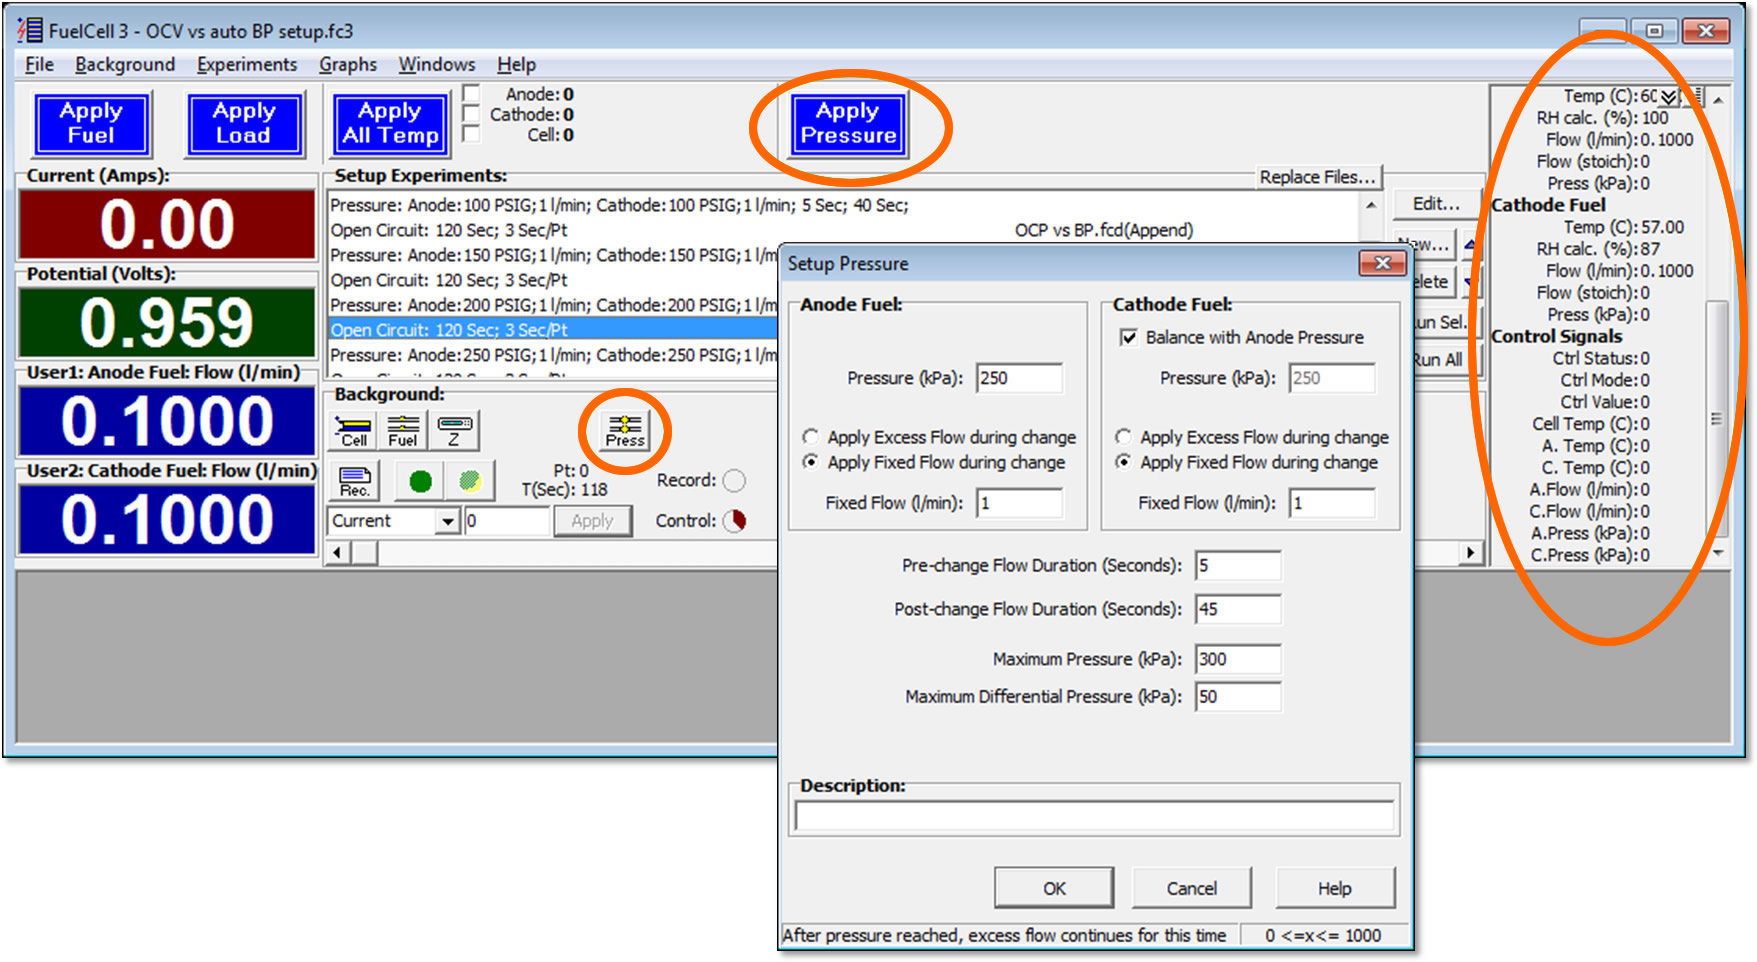This screenshot has width=1757, height=962.
Task: Click OK in Setup Pressure dialog
Action: click(1054, 888)
